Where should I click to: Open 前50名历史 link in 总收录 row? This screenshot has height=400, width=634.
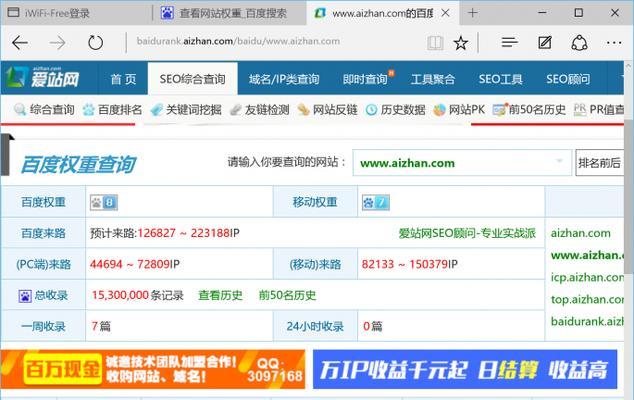click(x=287, y=295)
